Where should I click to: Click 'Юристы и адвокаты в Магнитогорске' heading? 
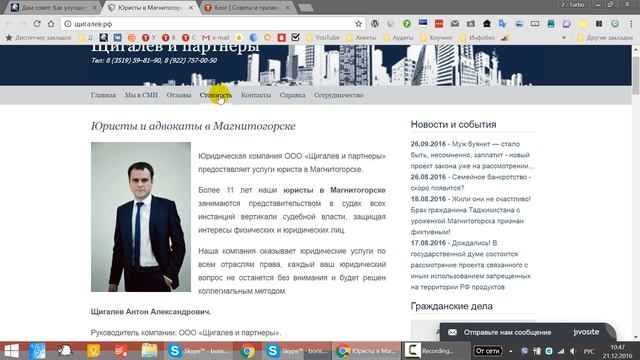193,126
